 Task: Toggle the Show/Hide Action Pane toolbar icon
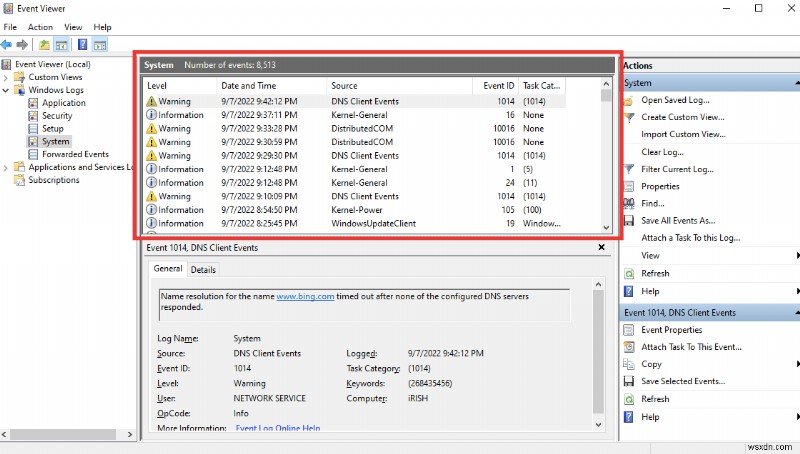tap(100, 45)
